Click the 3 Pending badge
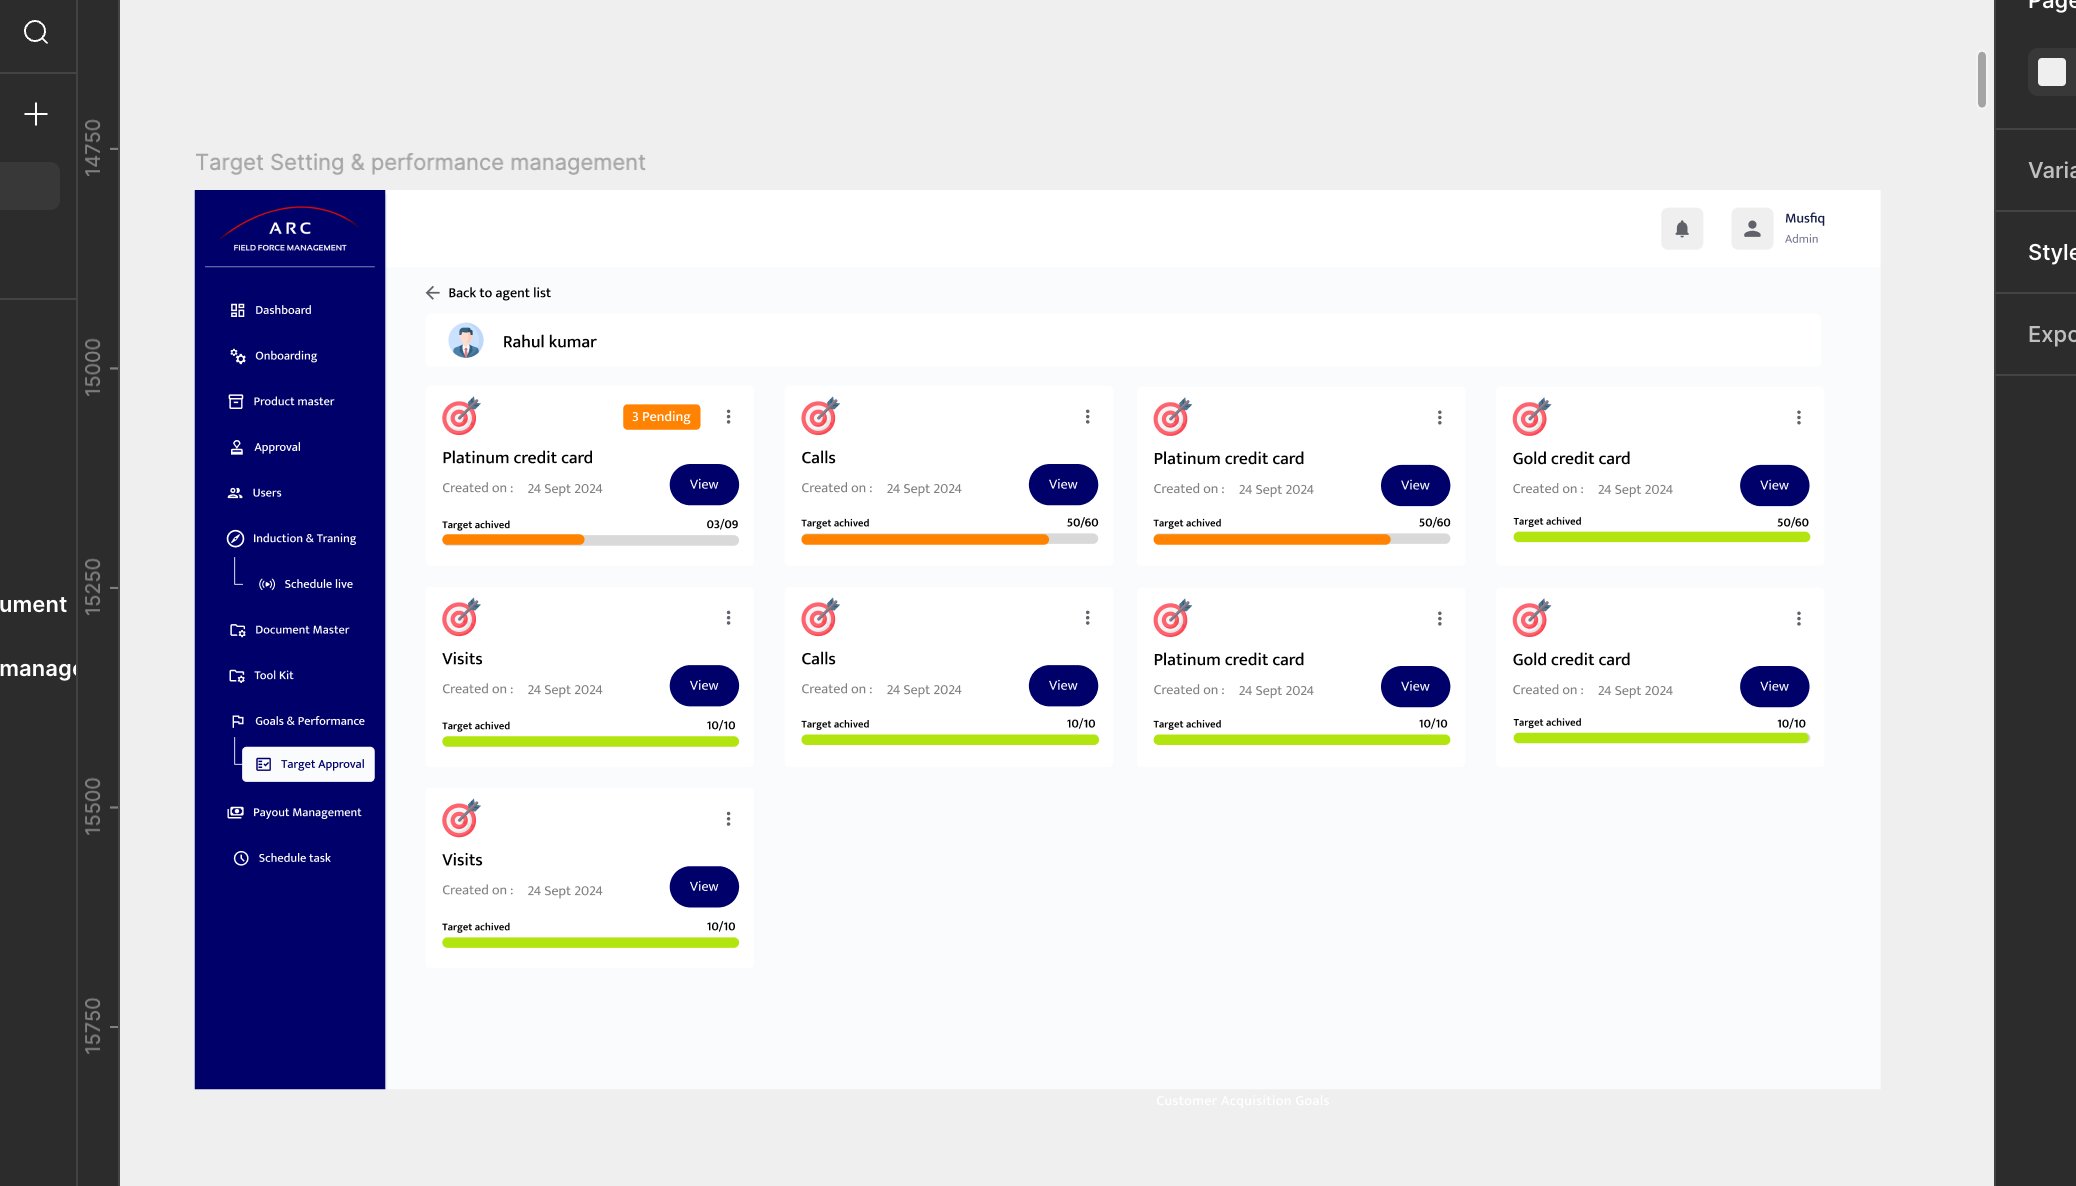 [661, 417]
